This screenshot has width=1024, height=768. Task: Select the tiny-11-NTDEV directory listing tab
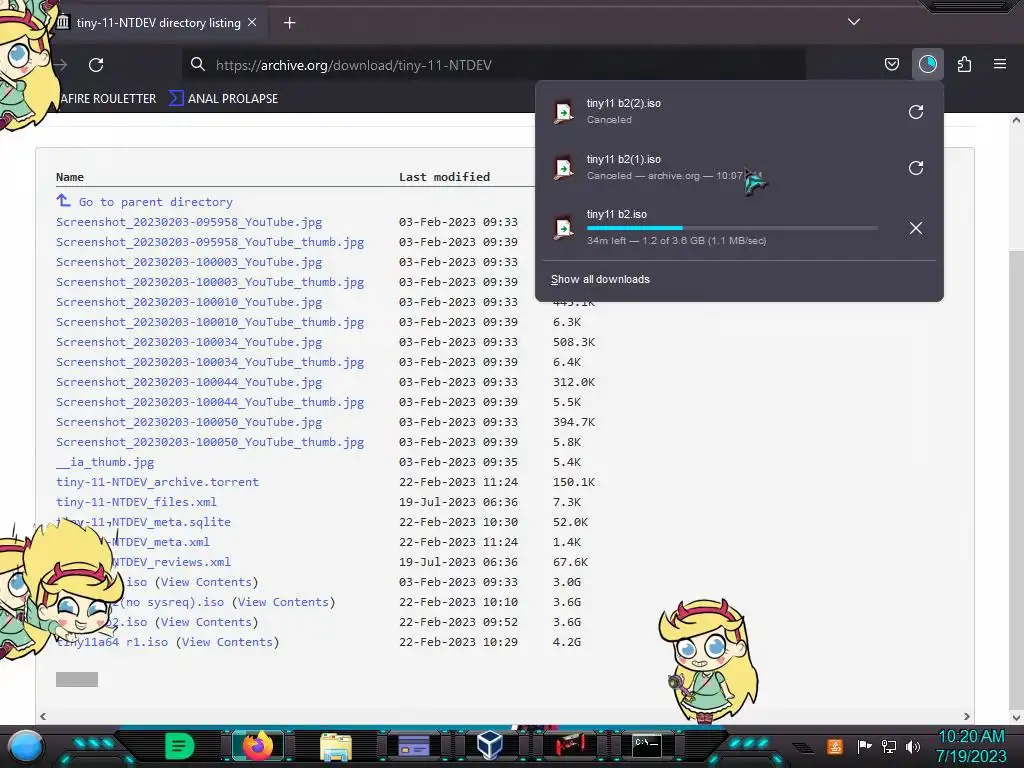pyautogui.click(x=157, y=23)
